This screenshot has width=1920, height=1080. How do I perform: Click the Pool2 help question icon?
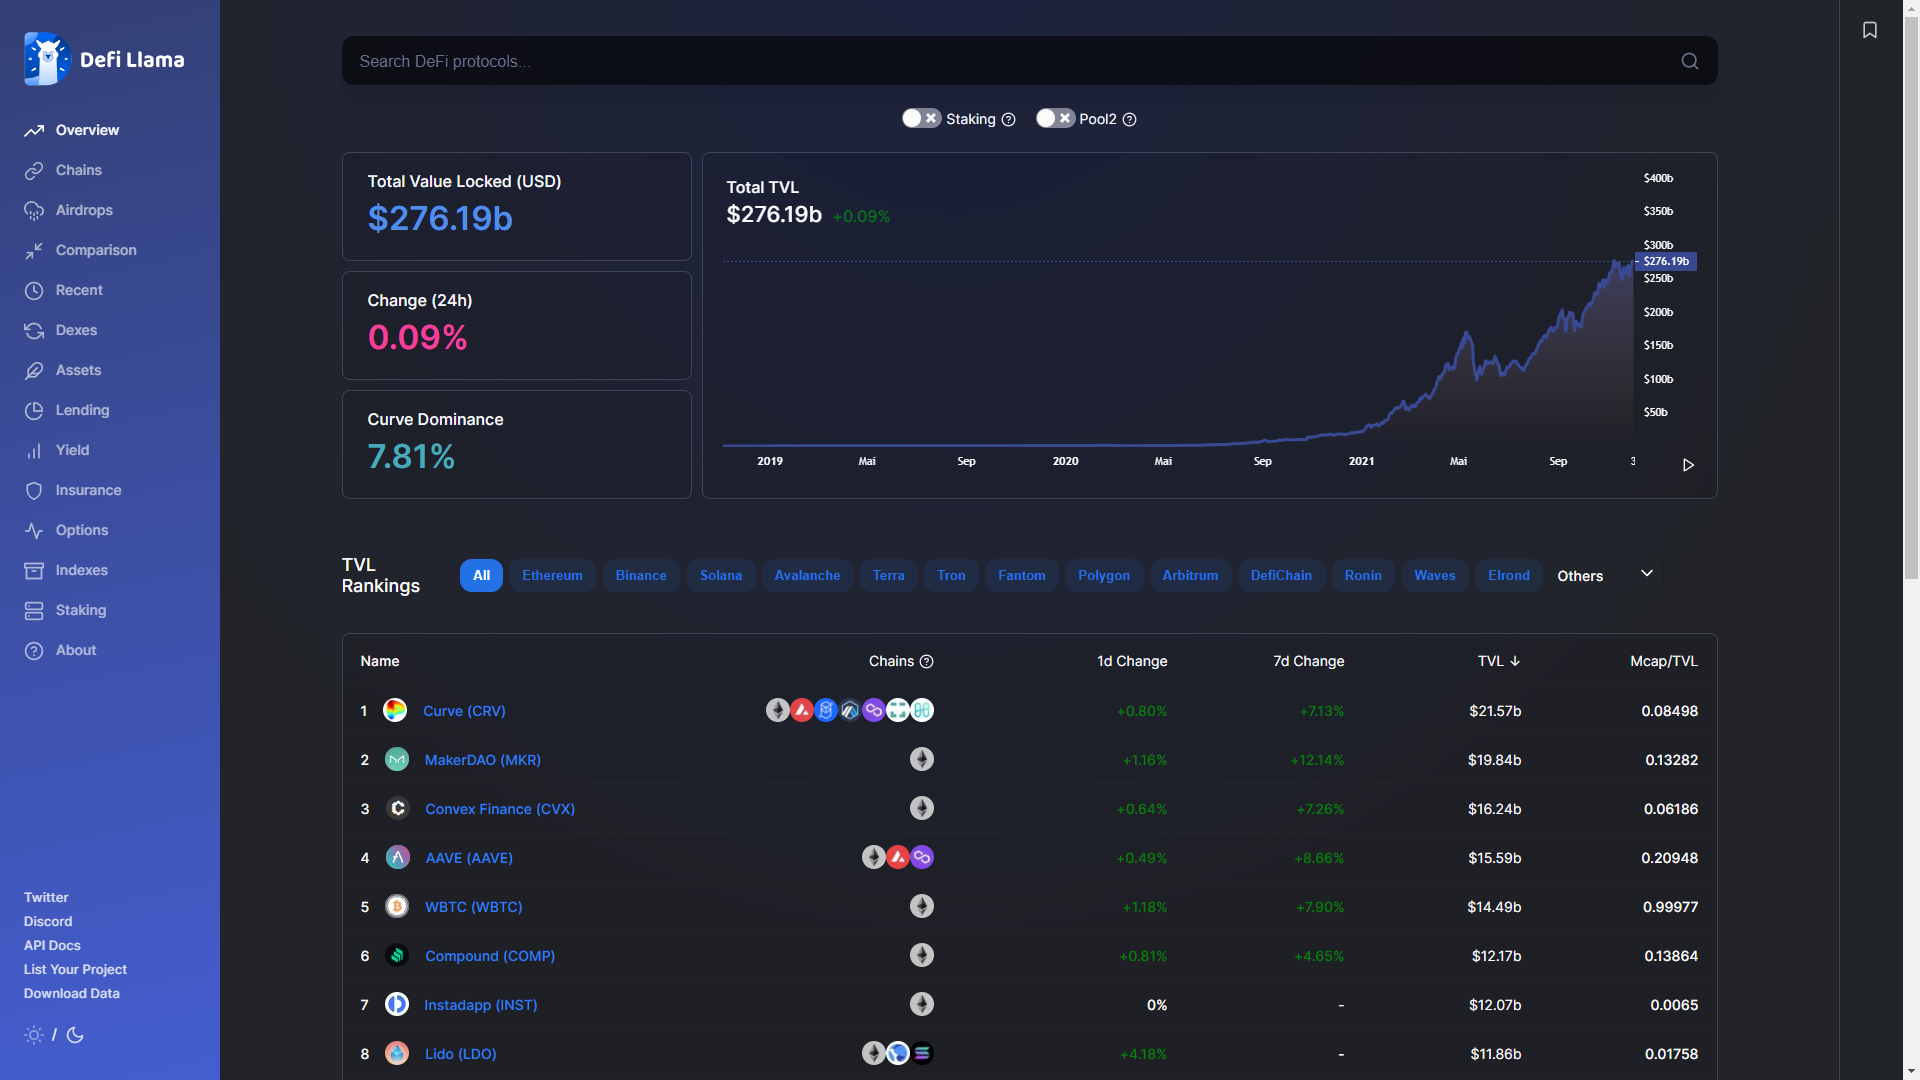pyautogui.click(x=1129, y=120)
